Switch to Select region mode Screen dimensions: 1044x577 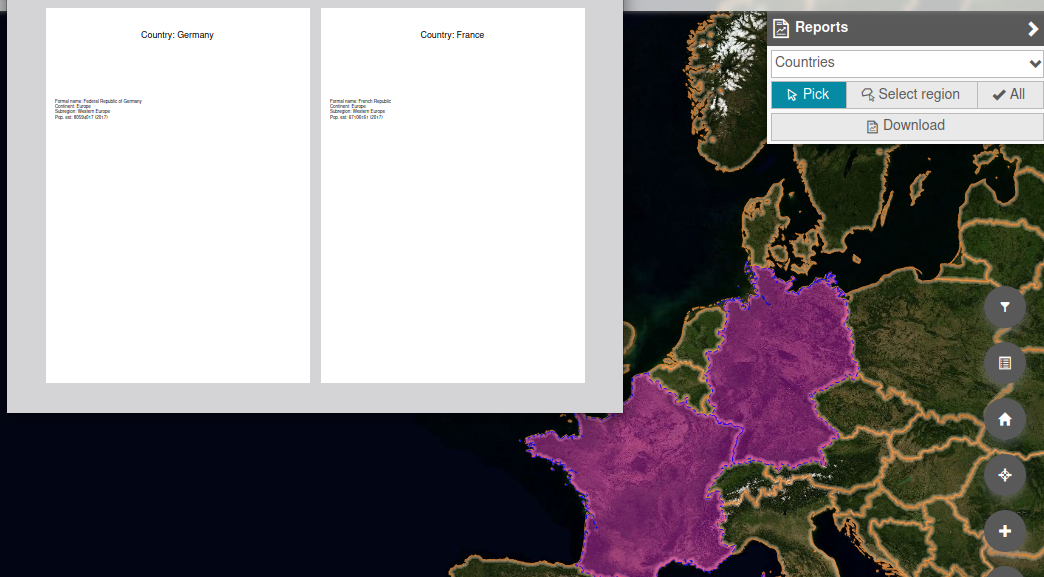coord(911,94)
